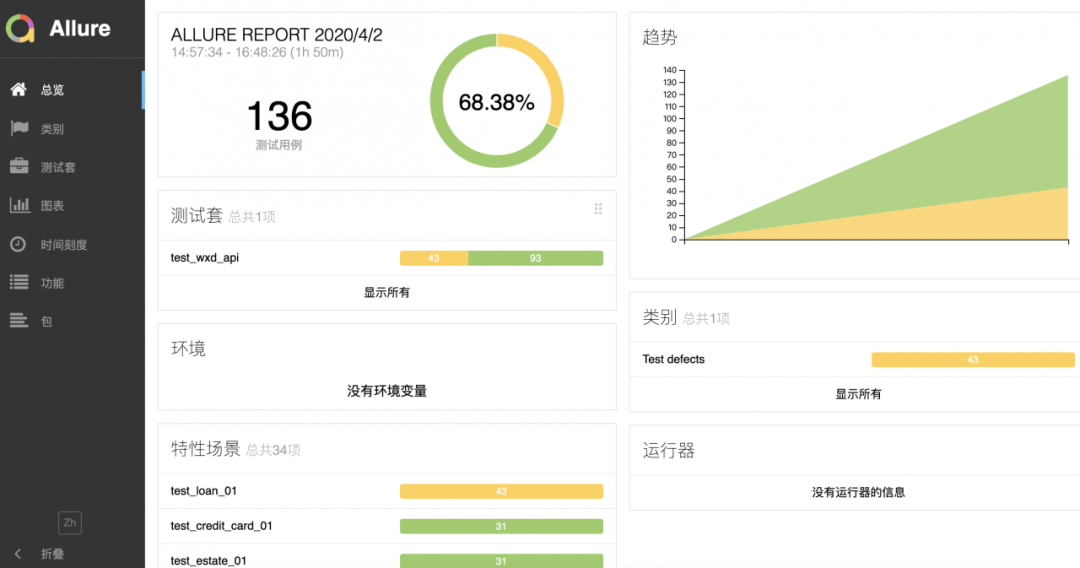1080x568 pixels.
Task: Open the test_wxd_api suite row
Action: click(x=387, y=258)
